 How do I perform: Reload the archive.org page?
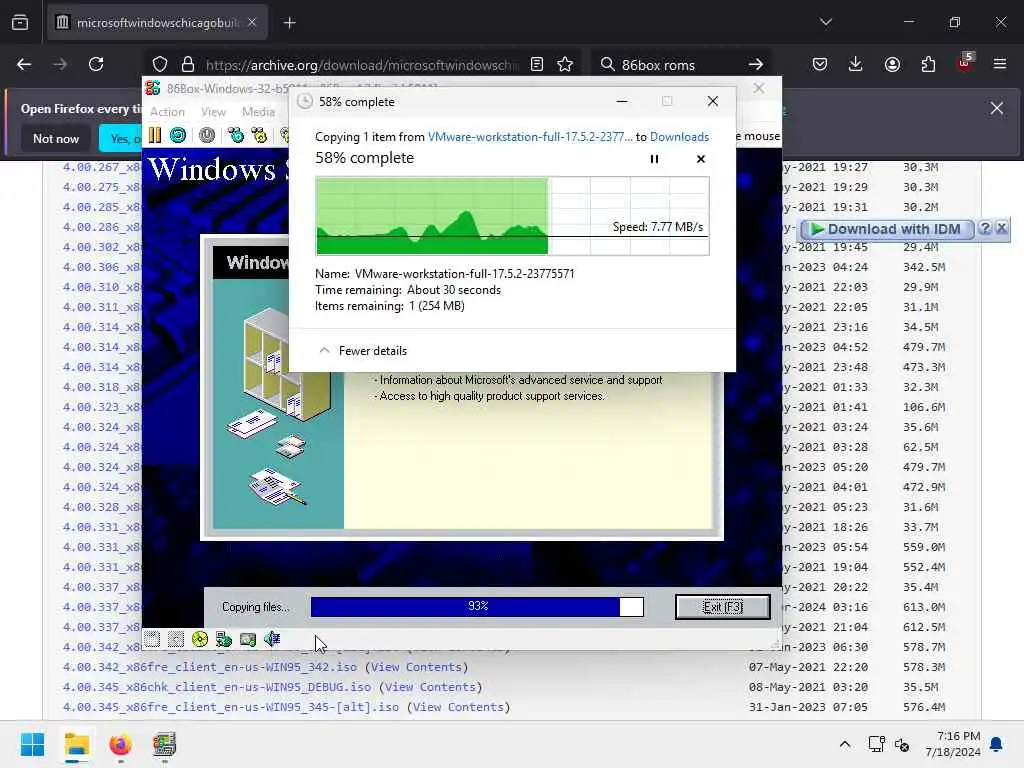point(96,64)
